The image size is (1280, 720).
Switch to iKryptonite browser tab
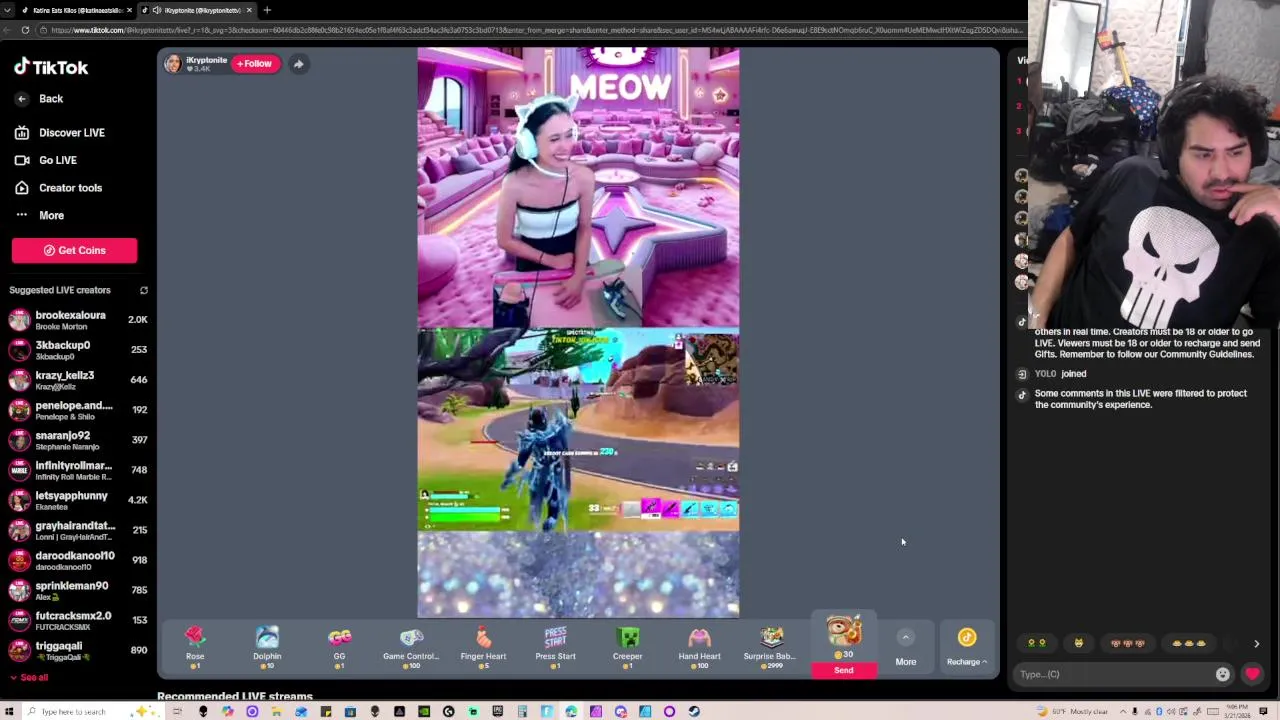[196, 10]
